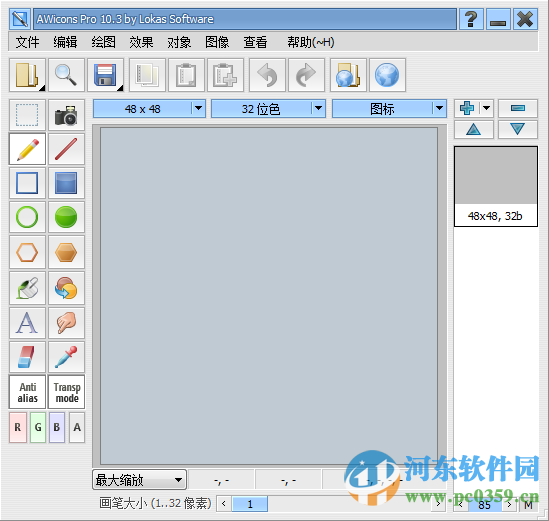
Task: Click the globe with folder icon
Action: (348, 75)
